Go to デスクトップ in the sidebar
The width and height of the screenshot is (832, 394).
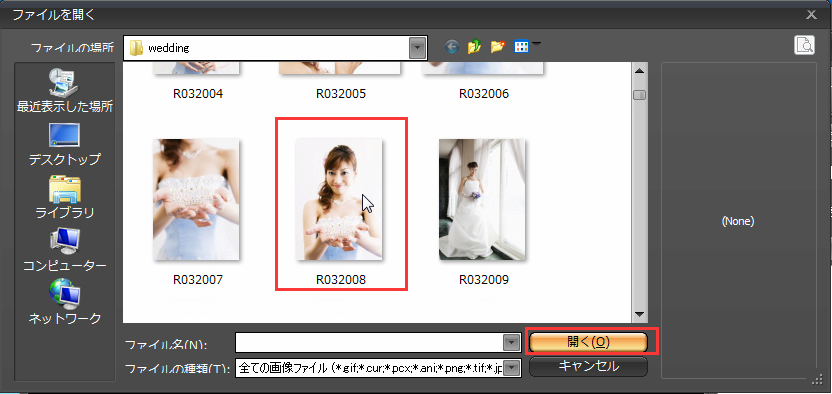point(65,144)
